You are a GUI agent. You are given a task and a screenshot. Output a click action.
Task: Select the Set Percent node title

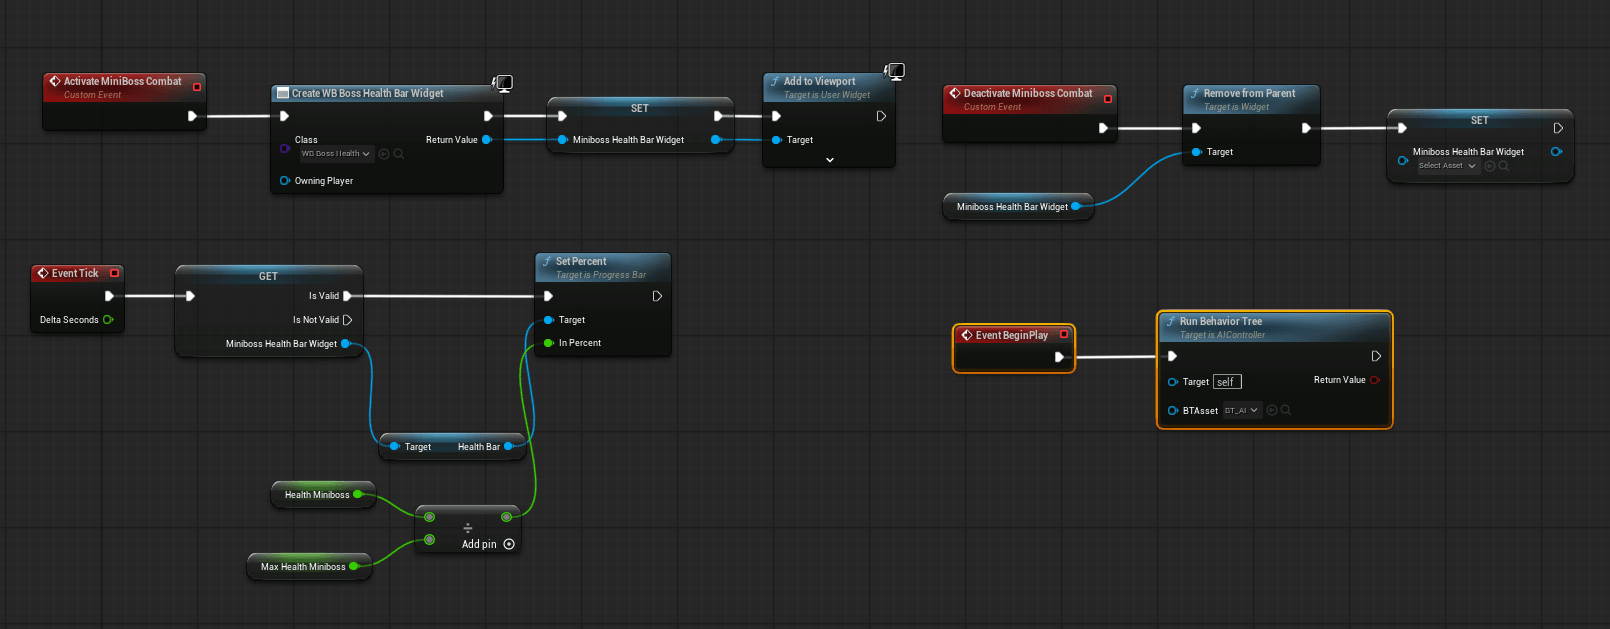coord(581,261)
